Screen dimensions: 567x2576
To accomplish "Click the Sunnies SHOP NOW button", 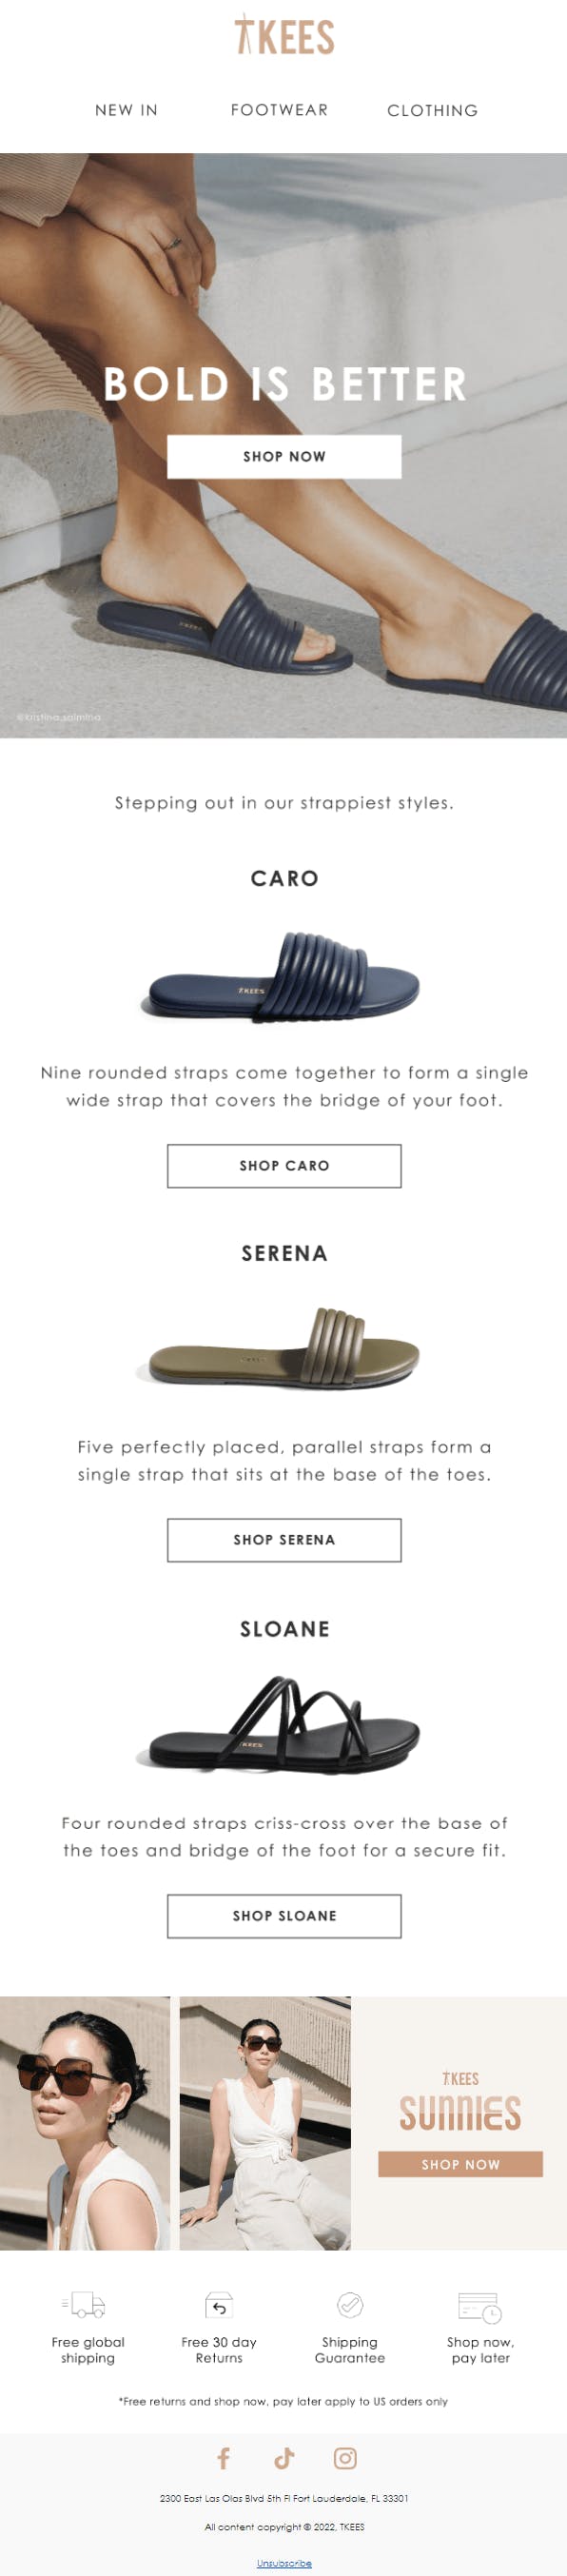I will pos(460,2164).
